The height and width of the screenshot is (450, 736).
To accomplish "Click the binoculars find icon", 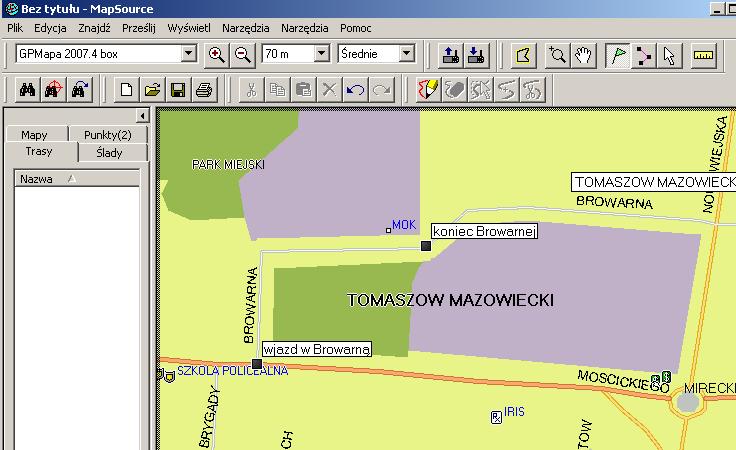I will [29, 90].
